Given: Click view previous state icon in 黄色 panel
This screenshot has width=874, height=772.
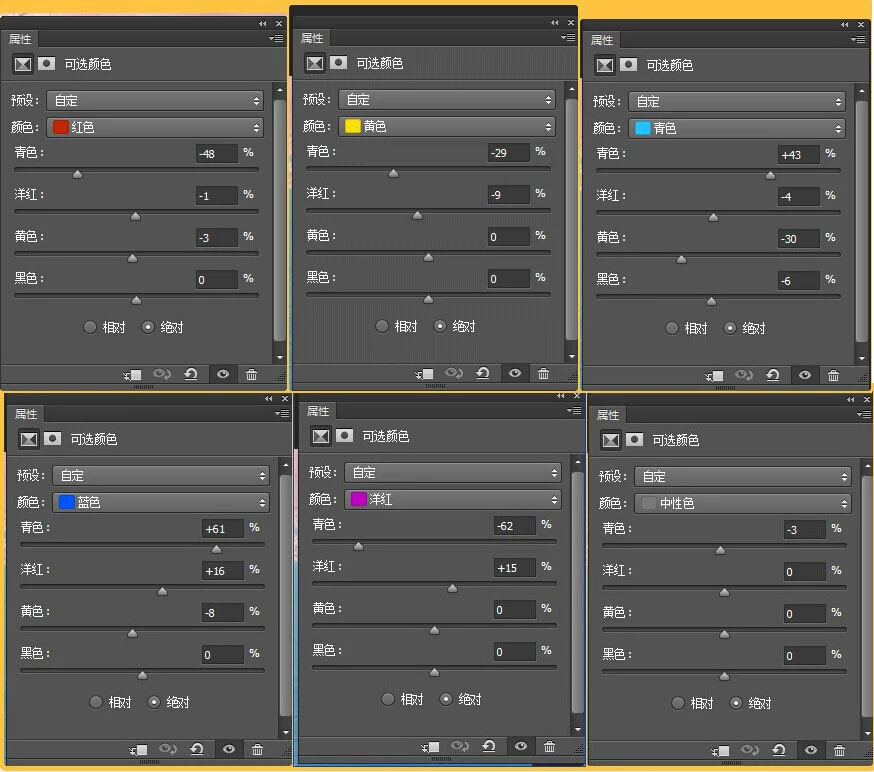Looking at the screenshot, I should (454, 373).
